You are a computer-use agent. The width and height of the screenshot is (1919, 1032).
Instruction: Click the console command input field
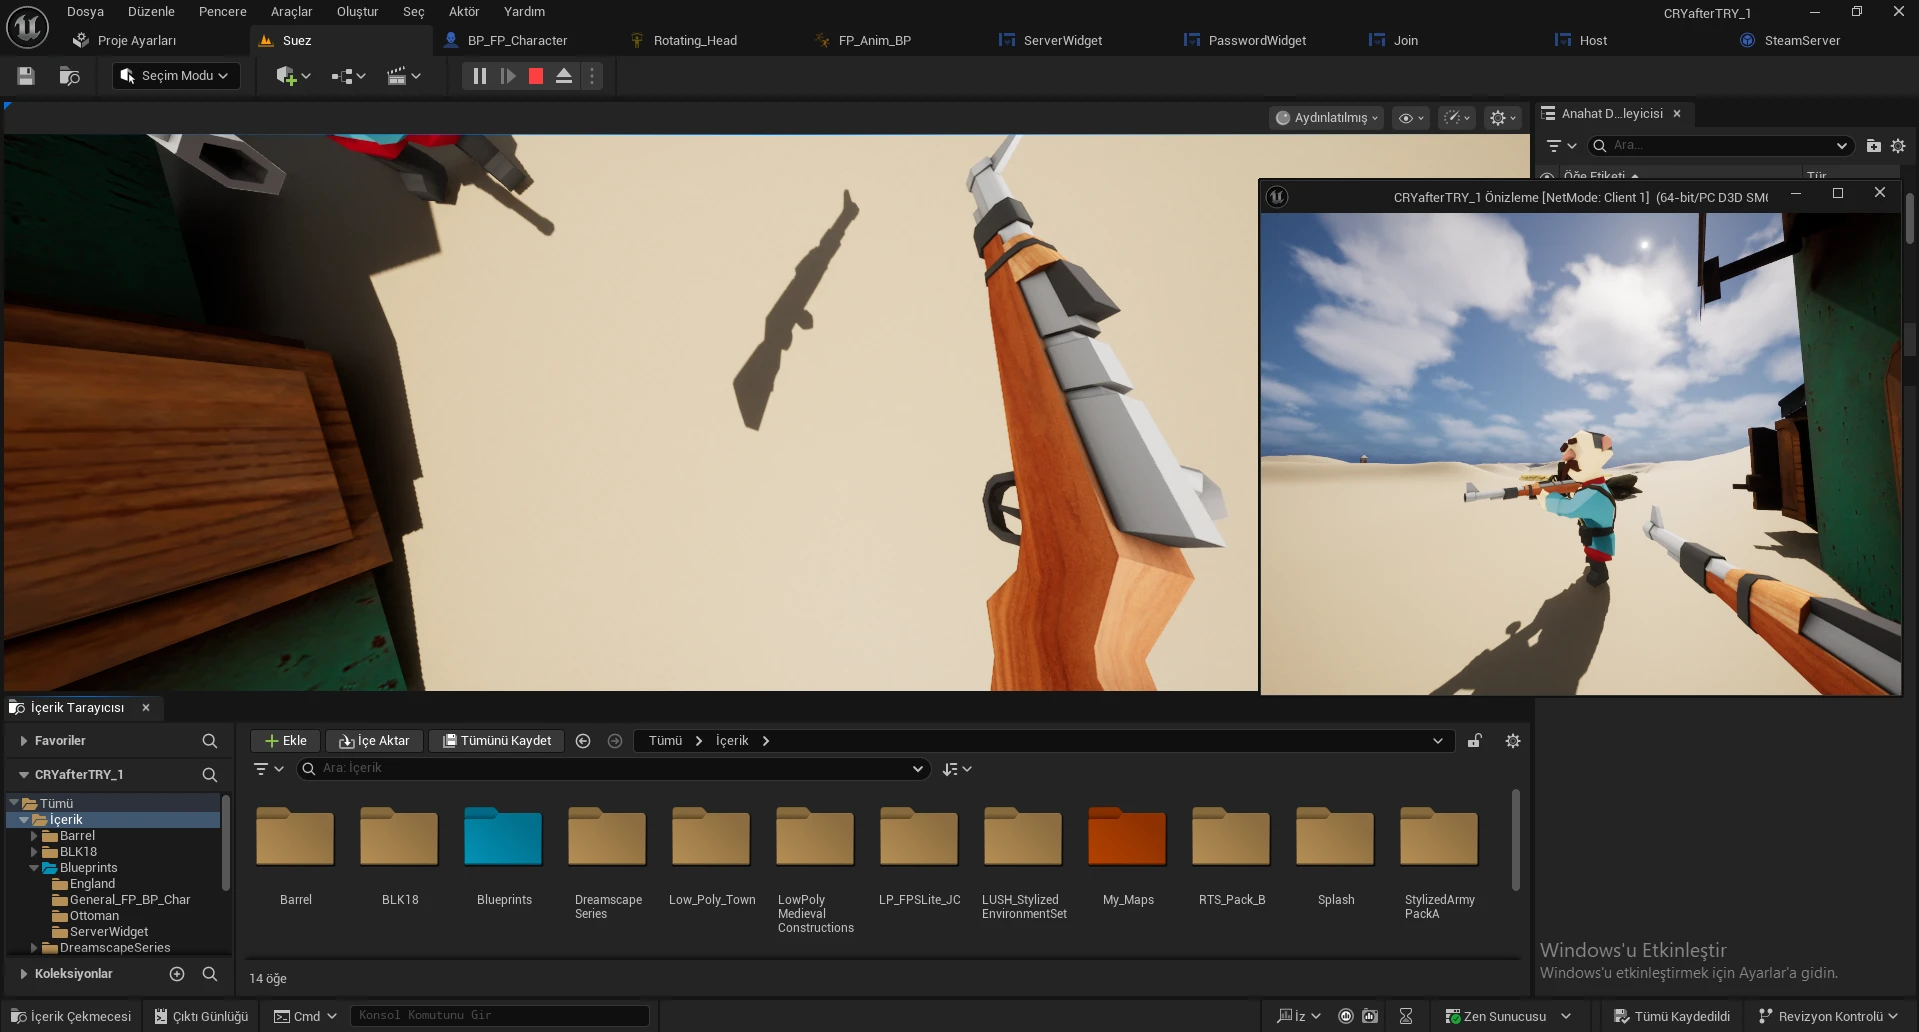pos(498,1016)
